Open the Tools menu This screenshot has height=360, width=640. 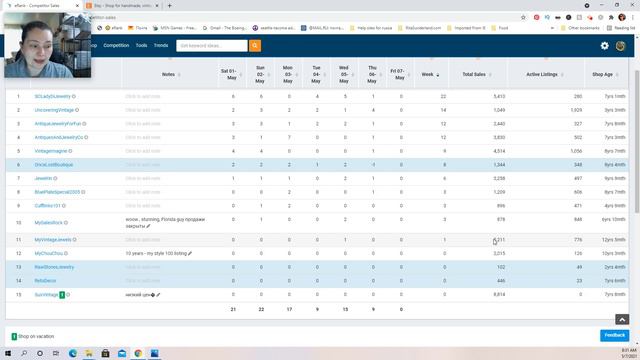141,45
